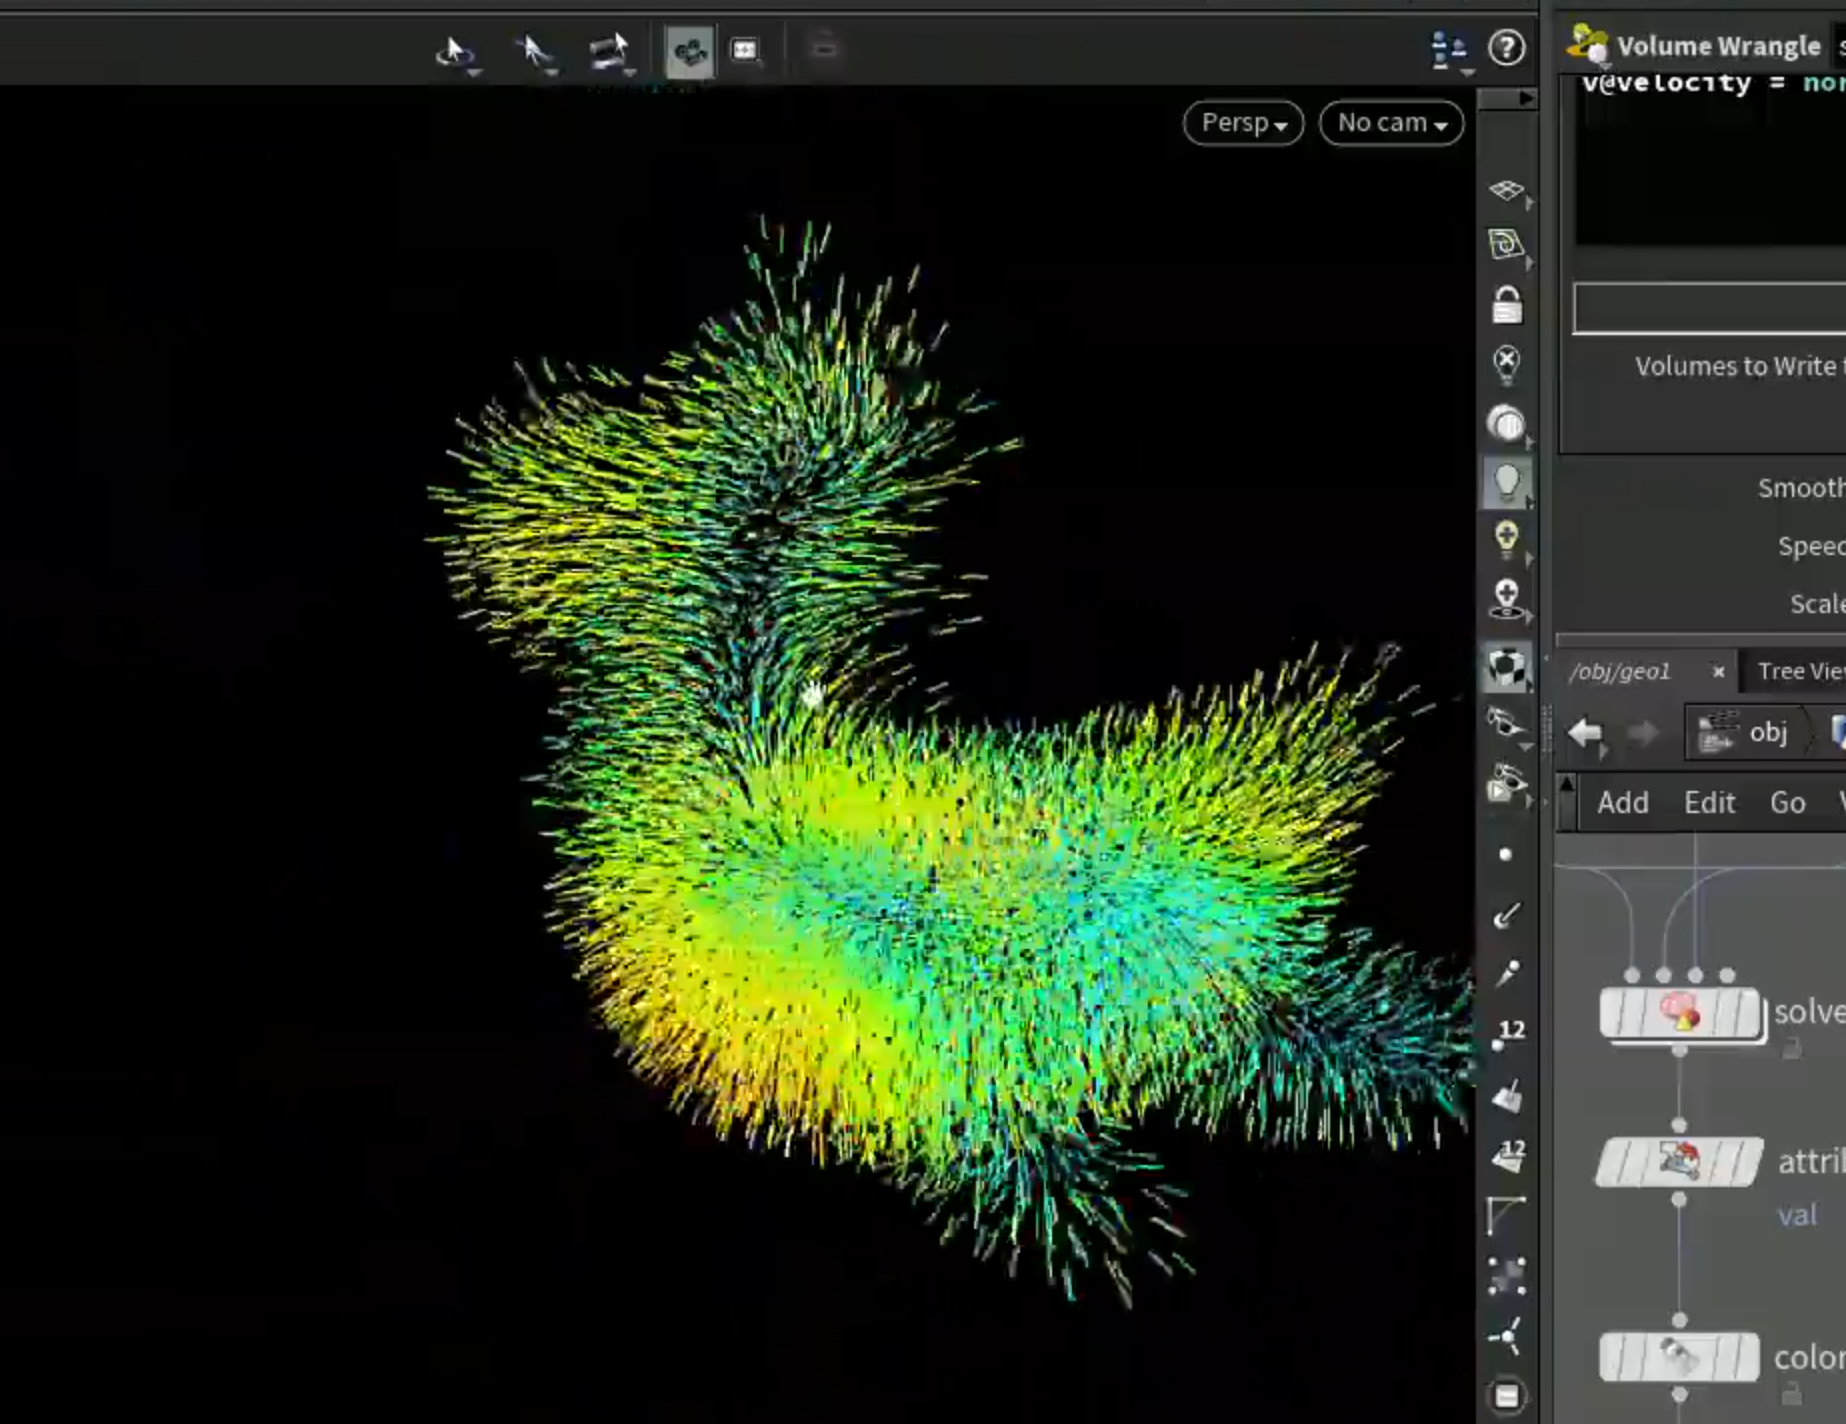This screenshot has height=1424, width=1846.
Task: Toggle primitive hulls corner icon
Action: (1506, 1215)
